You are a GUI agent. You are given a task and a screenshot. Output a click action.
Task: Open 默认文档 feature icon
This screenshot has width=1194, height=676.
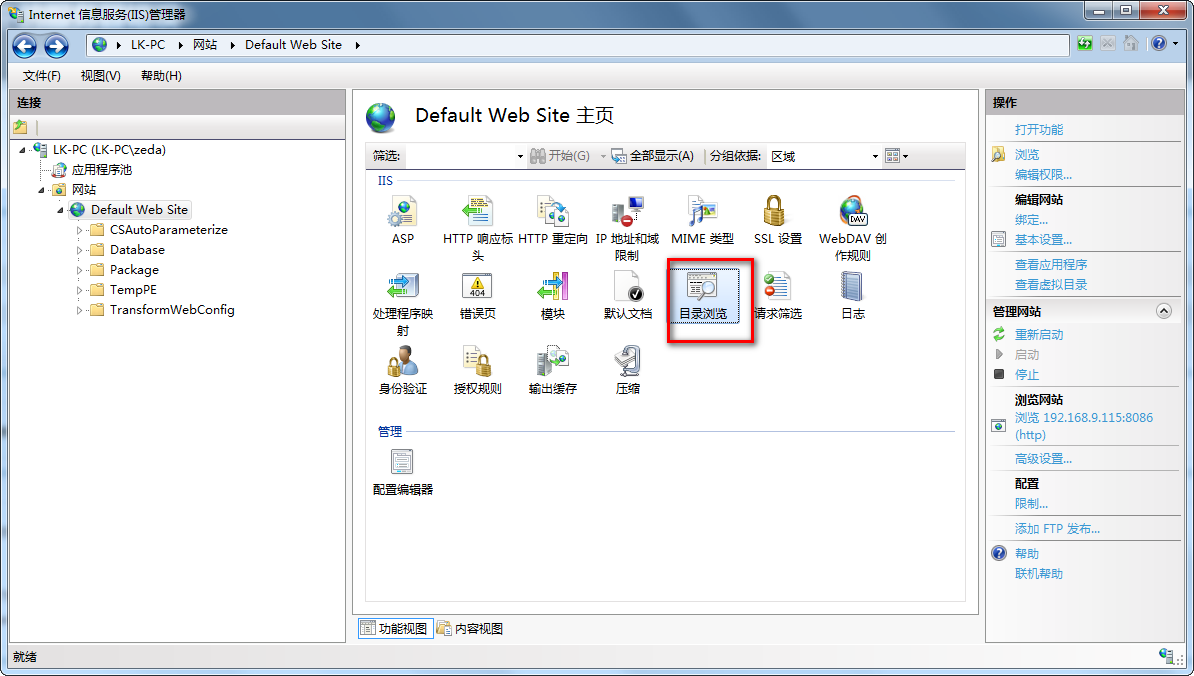pyautogui.click(x=627, y=295)
